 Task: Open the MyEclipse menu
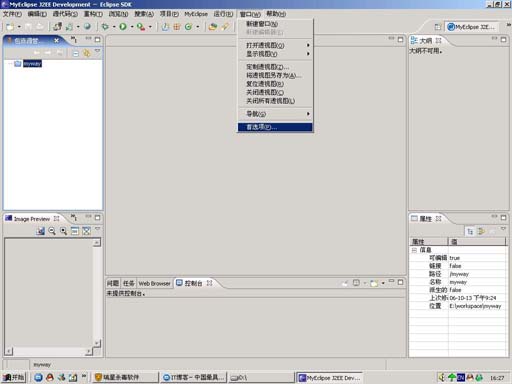[x=196, y=14]
